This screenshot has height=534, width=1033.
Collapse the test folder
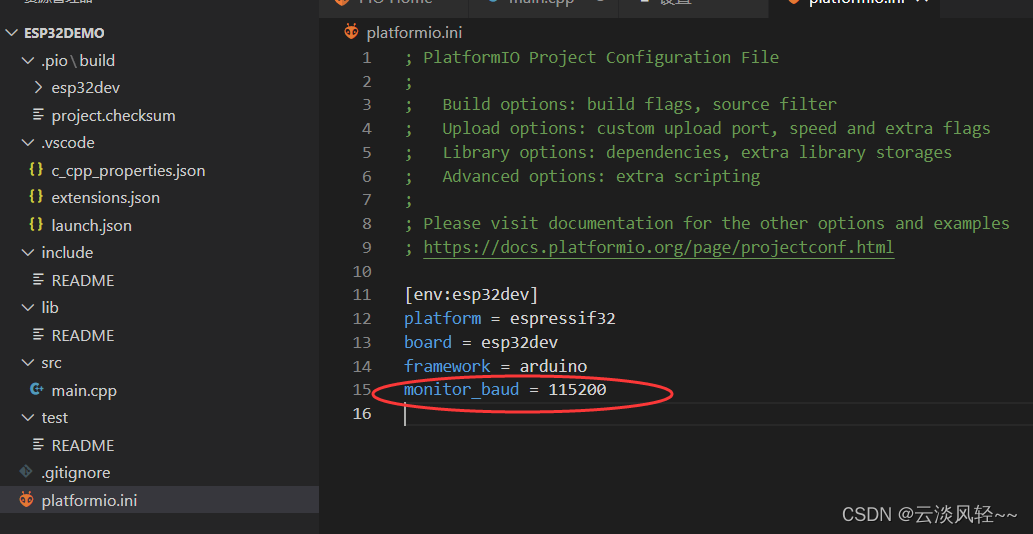28,417
